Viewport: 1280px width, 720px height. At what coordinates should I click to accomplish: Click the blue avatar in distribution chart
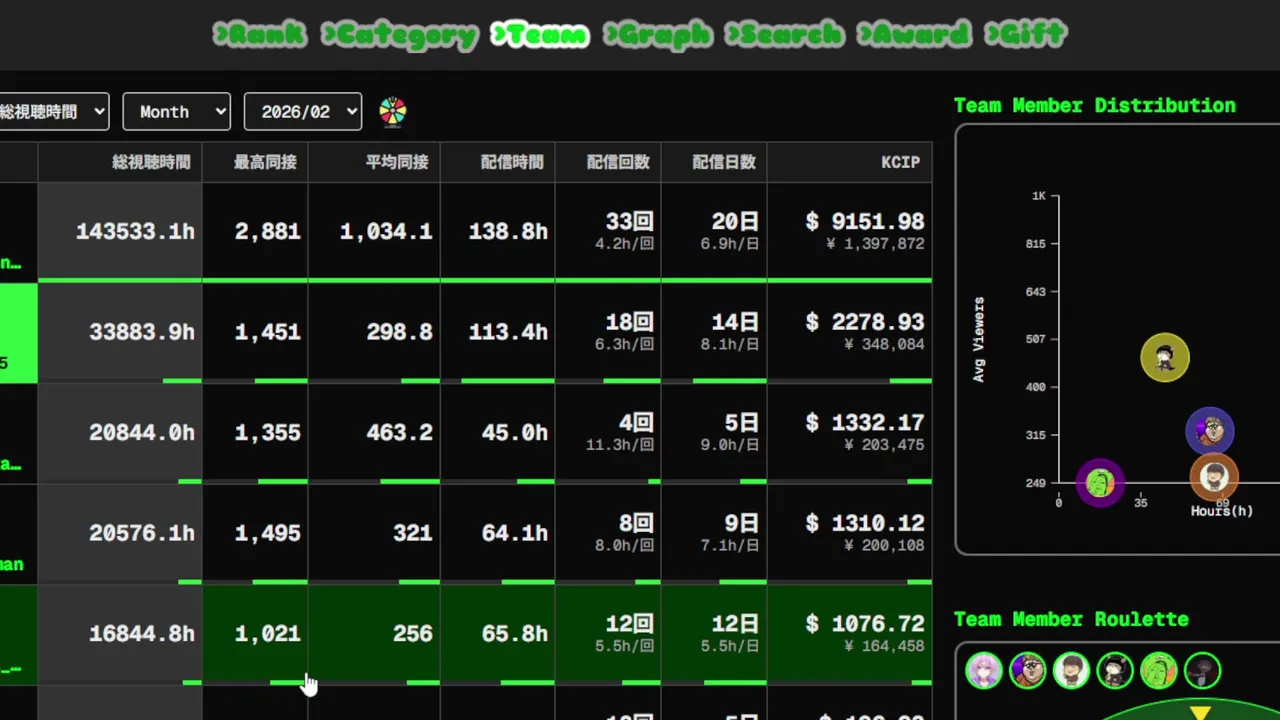point(1210,431)
